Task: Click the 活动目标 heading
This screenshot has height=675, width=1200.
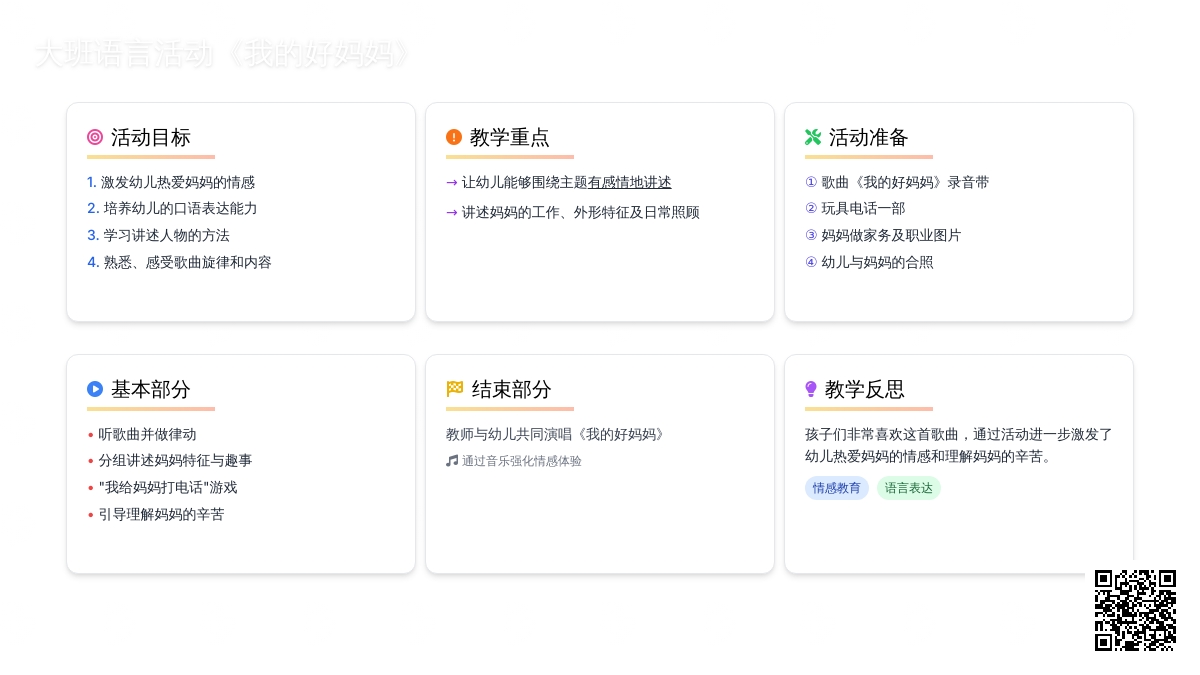Action: click(x=151, y=137)
